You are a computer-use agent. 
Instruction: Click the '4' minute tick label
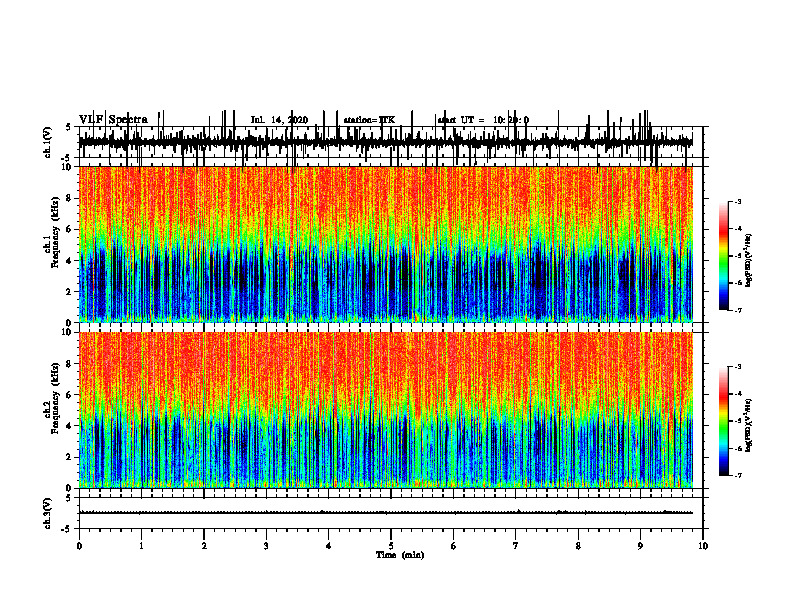coord(329,546)
